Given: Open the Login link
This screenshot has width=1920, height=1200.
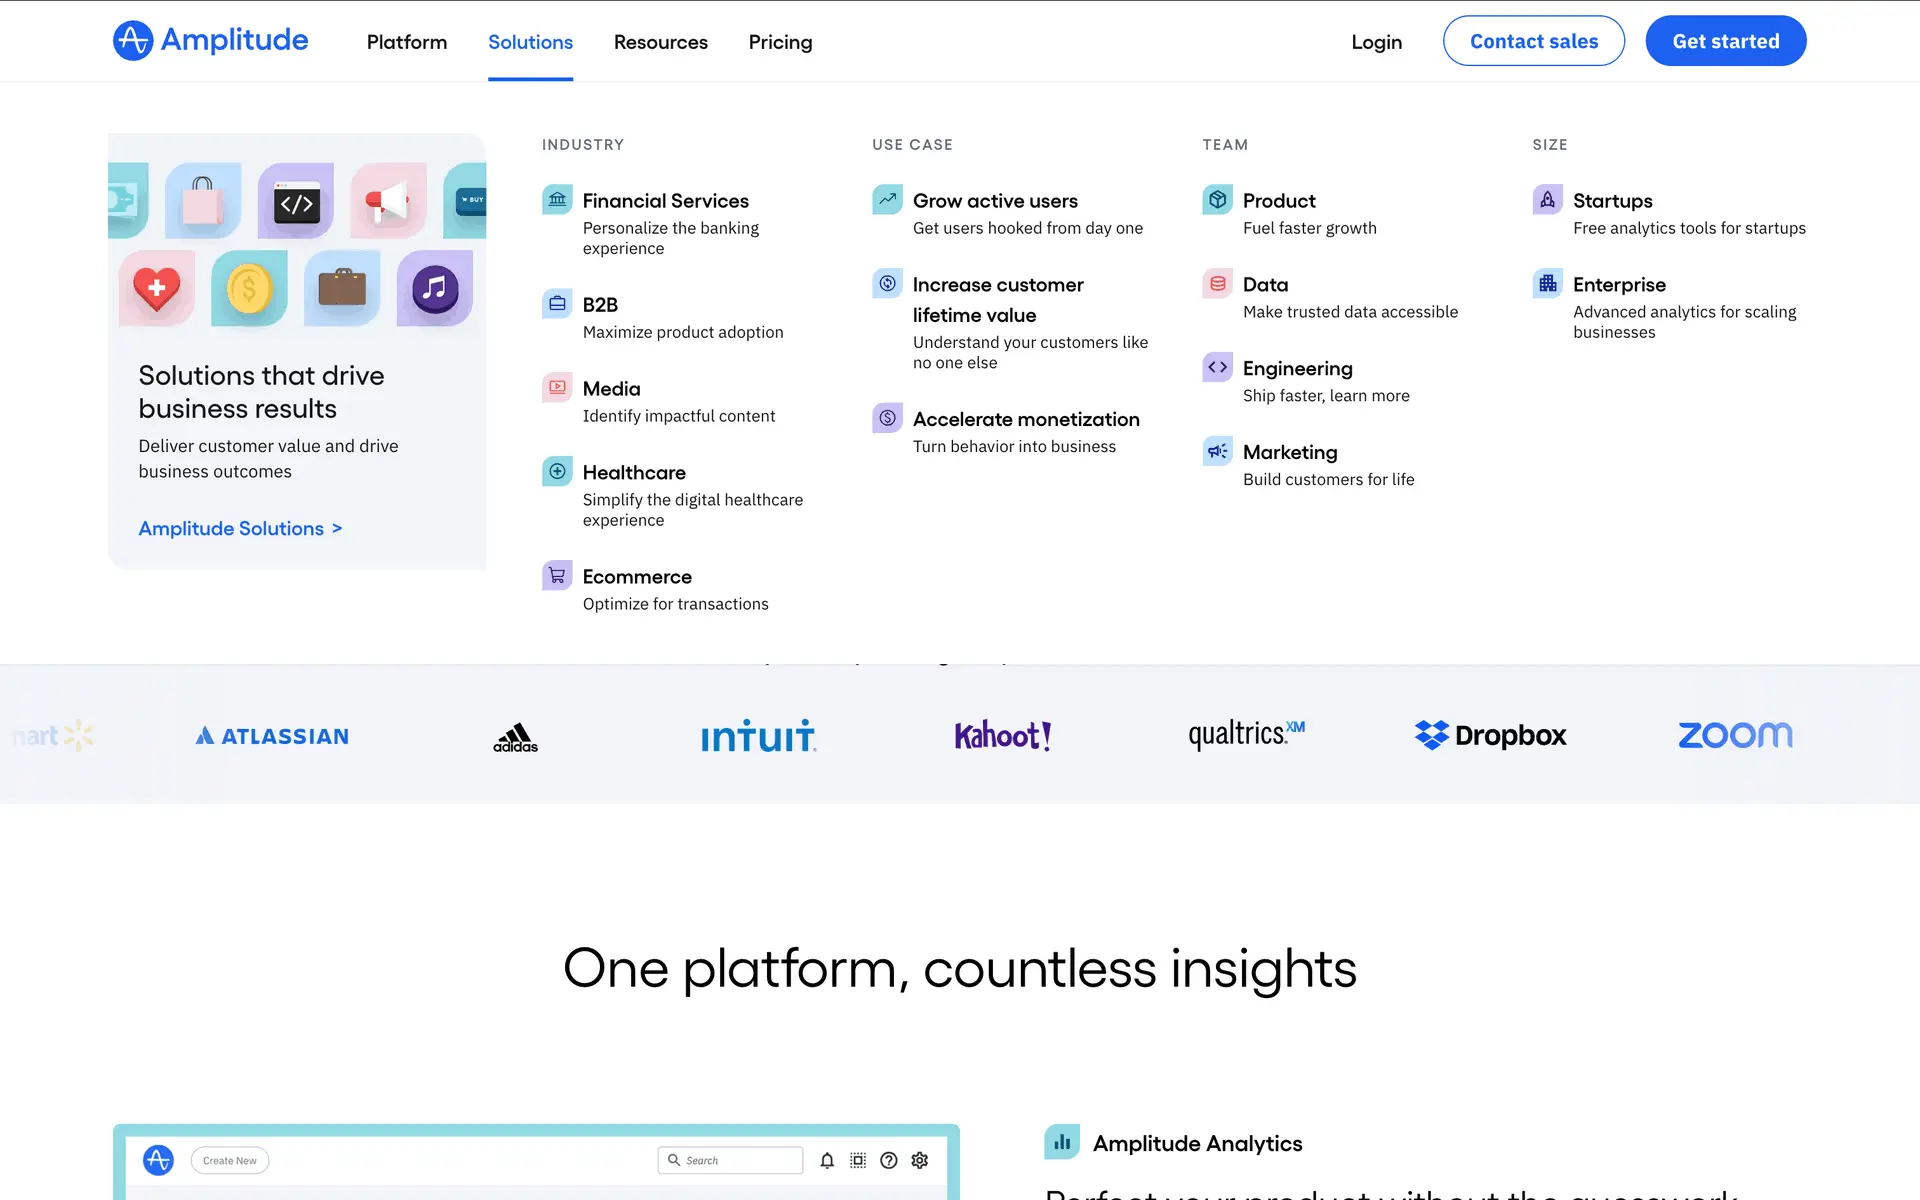Looking at the screenshot, I should pyautogui.click(x=1376, y=42).
